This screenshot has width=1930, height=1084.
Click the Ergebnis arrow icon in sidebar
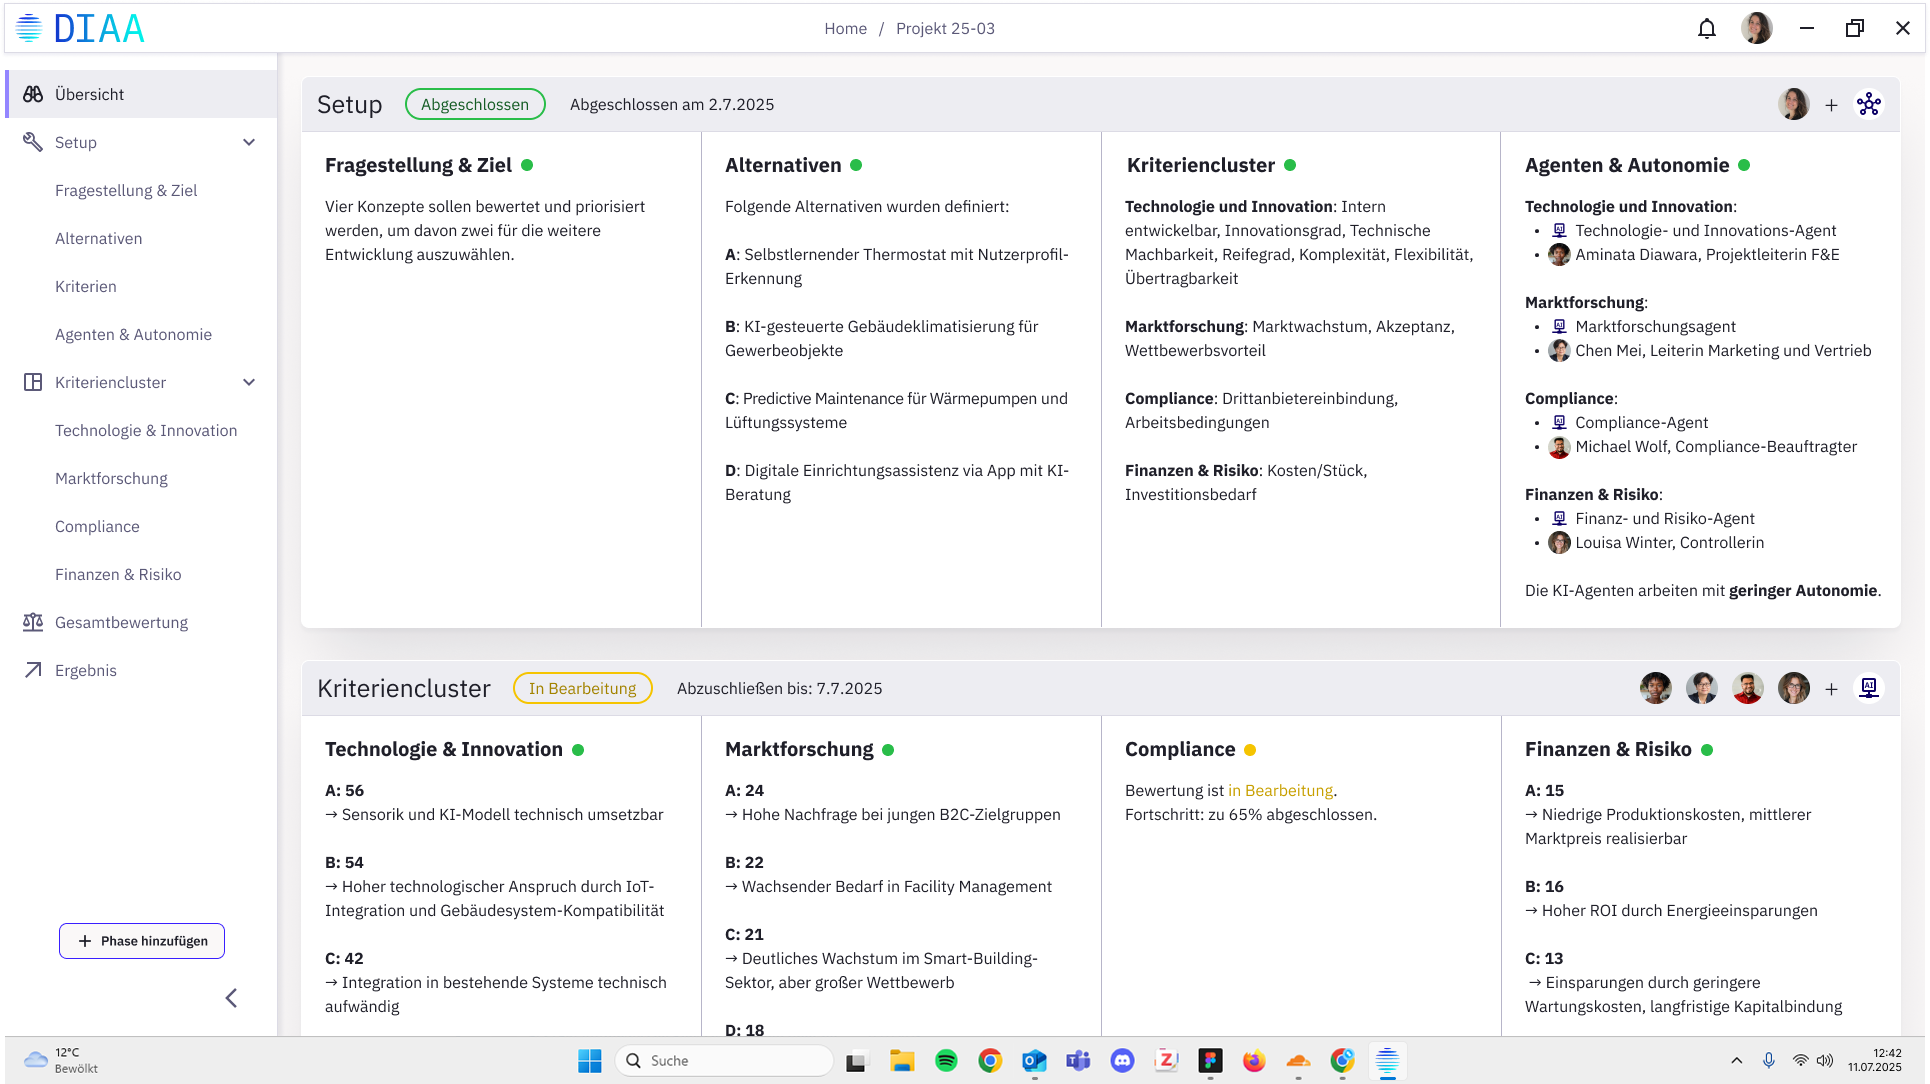coord(33,670)
